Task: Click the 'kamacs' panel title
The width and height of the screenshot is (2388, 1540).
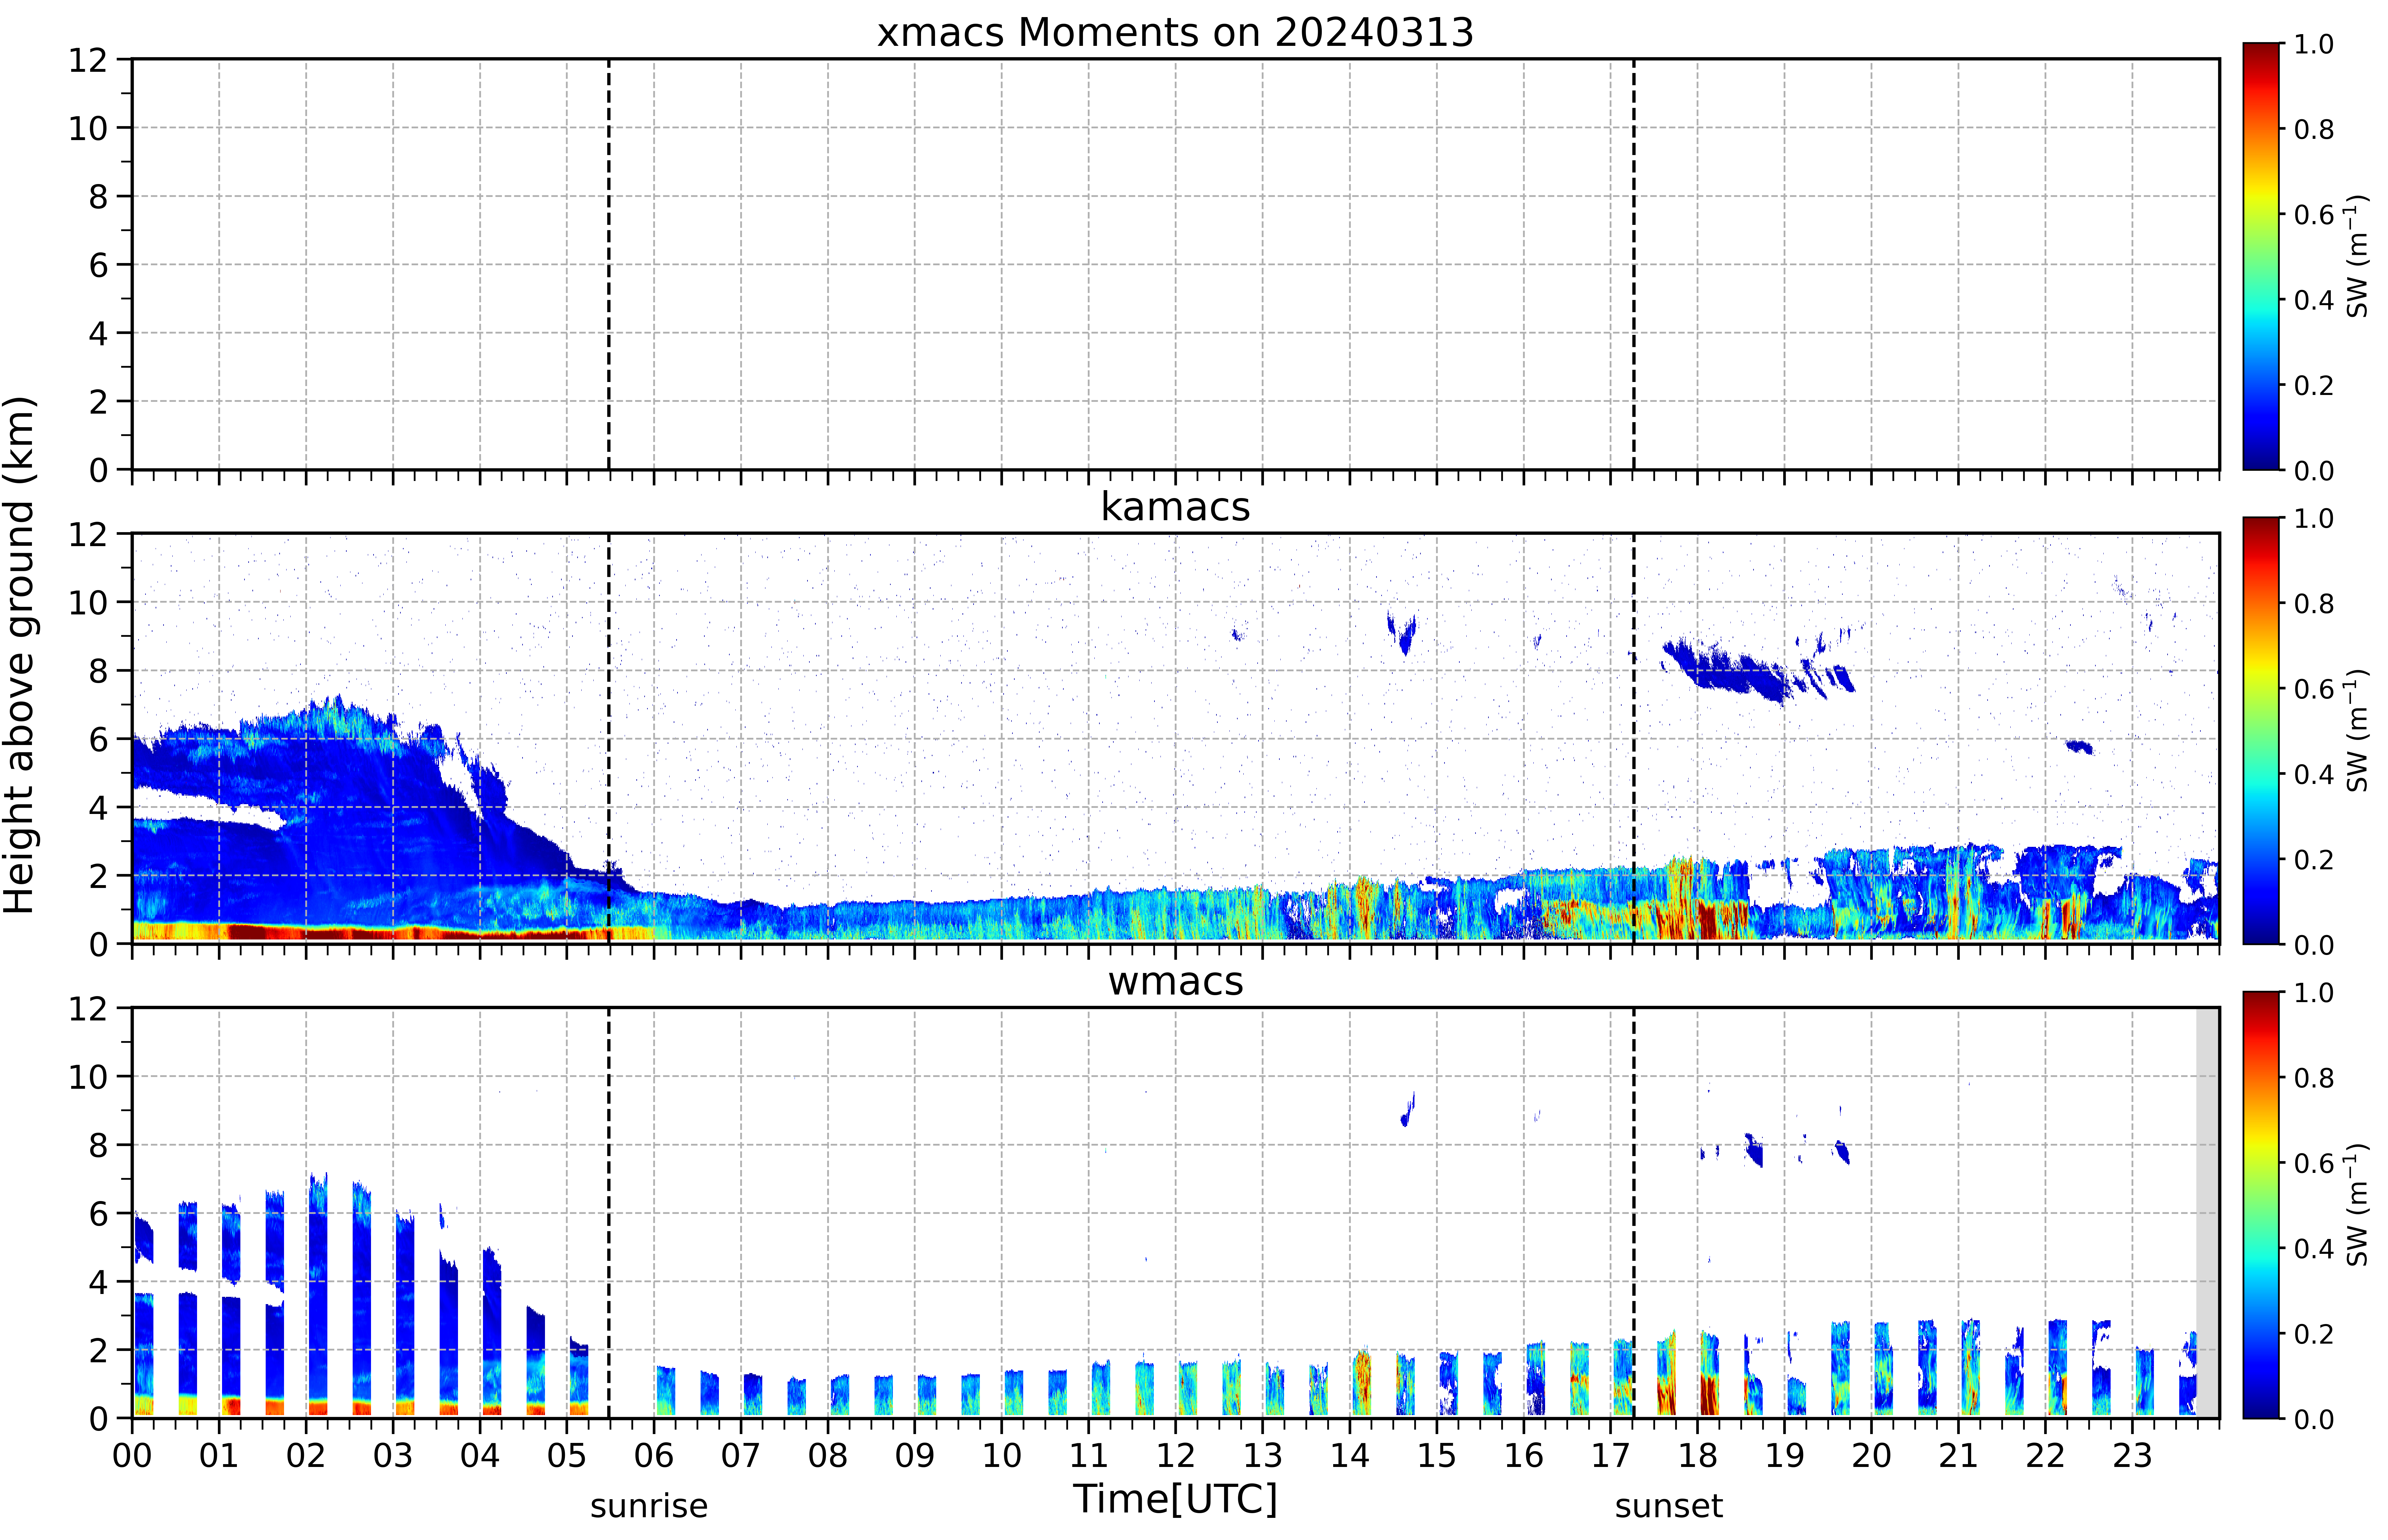Action: (1175, 507)
